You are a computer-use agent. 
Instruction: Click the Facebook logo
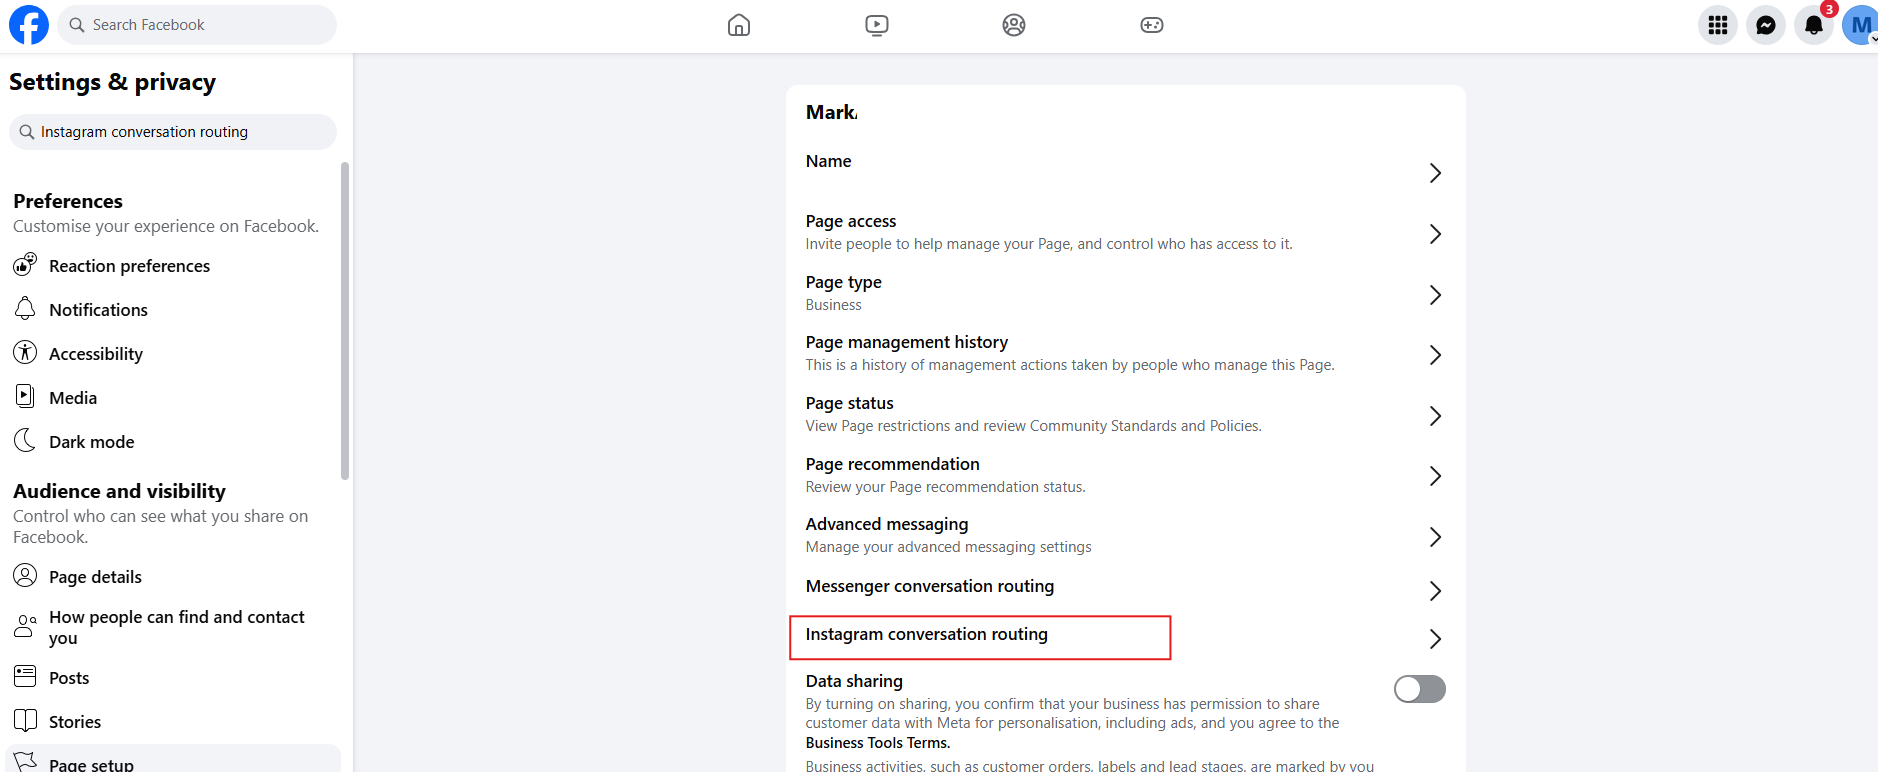(x=29, y=25)
